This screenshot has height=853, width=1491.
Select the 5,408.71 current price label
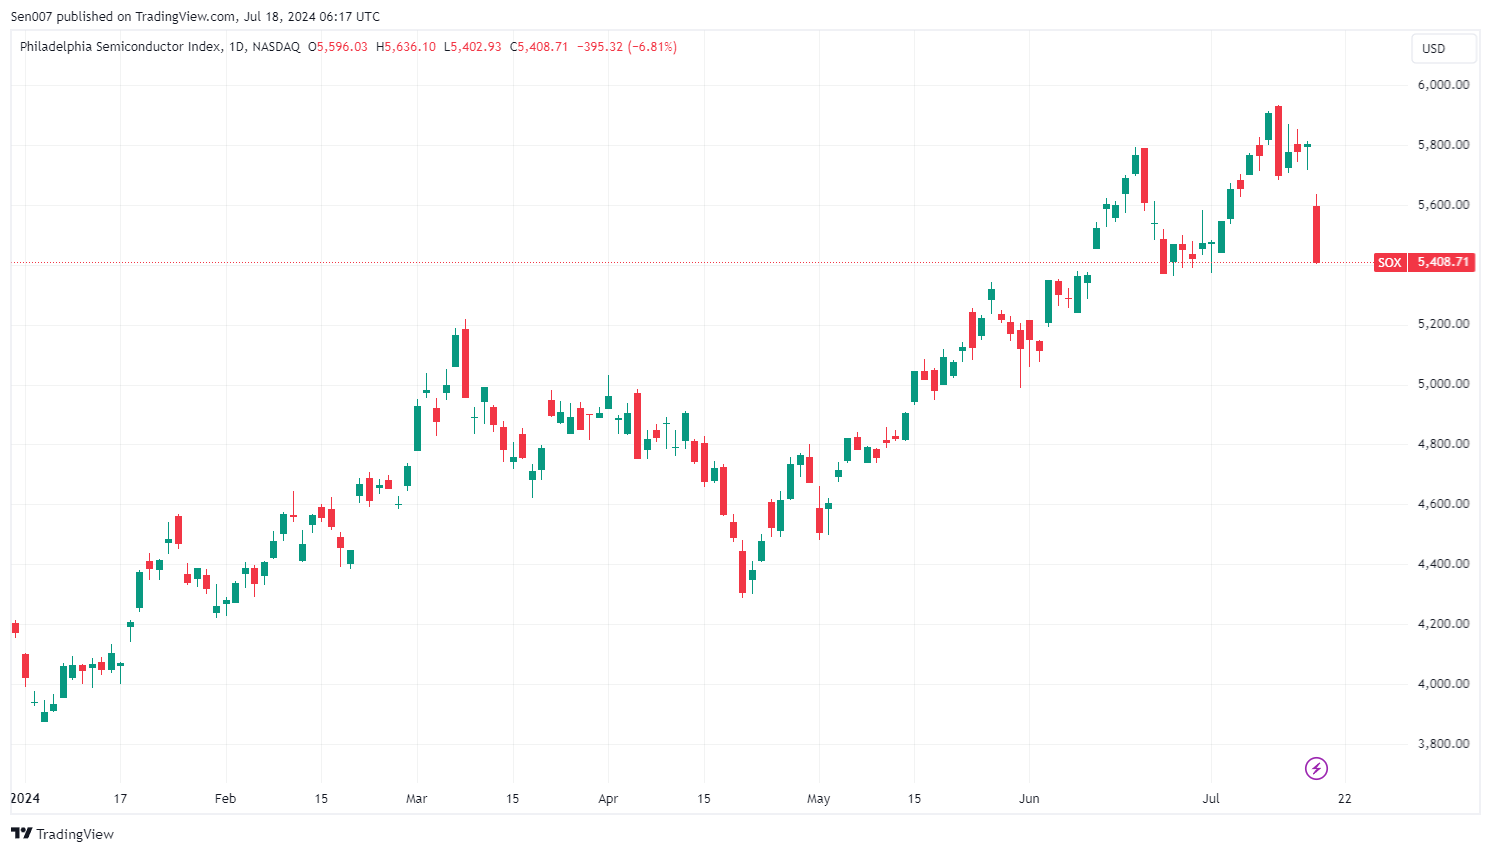(x=1443, y=262)
